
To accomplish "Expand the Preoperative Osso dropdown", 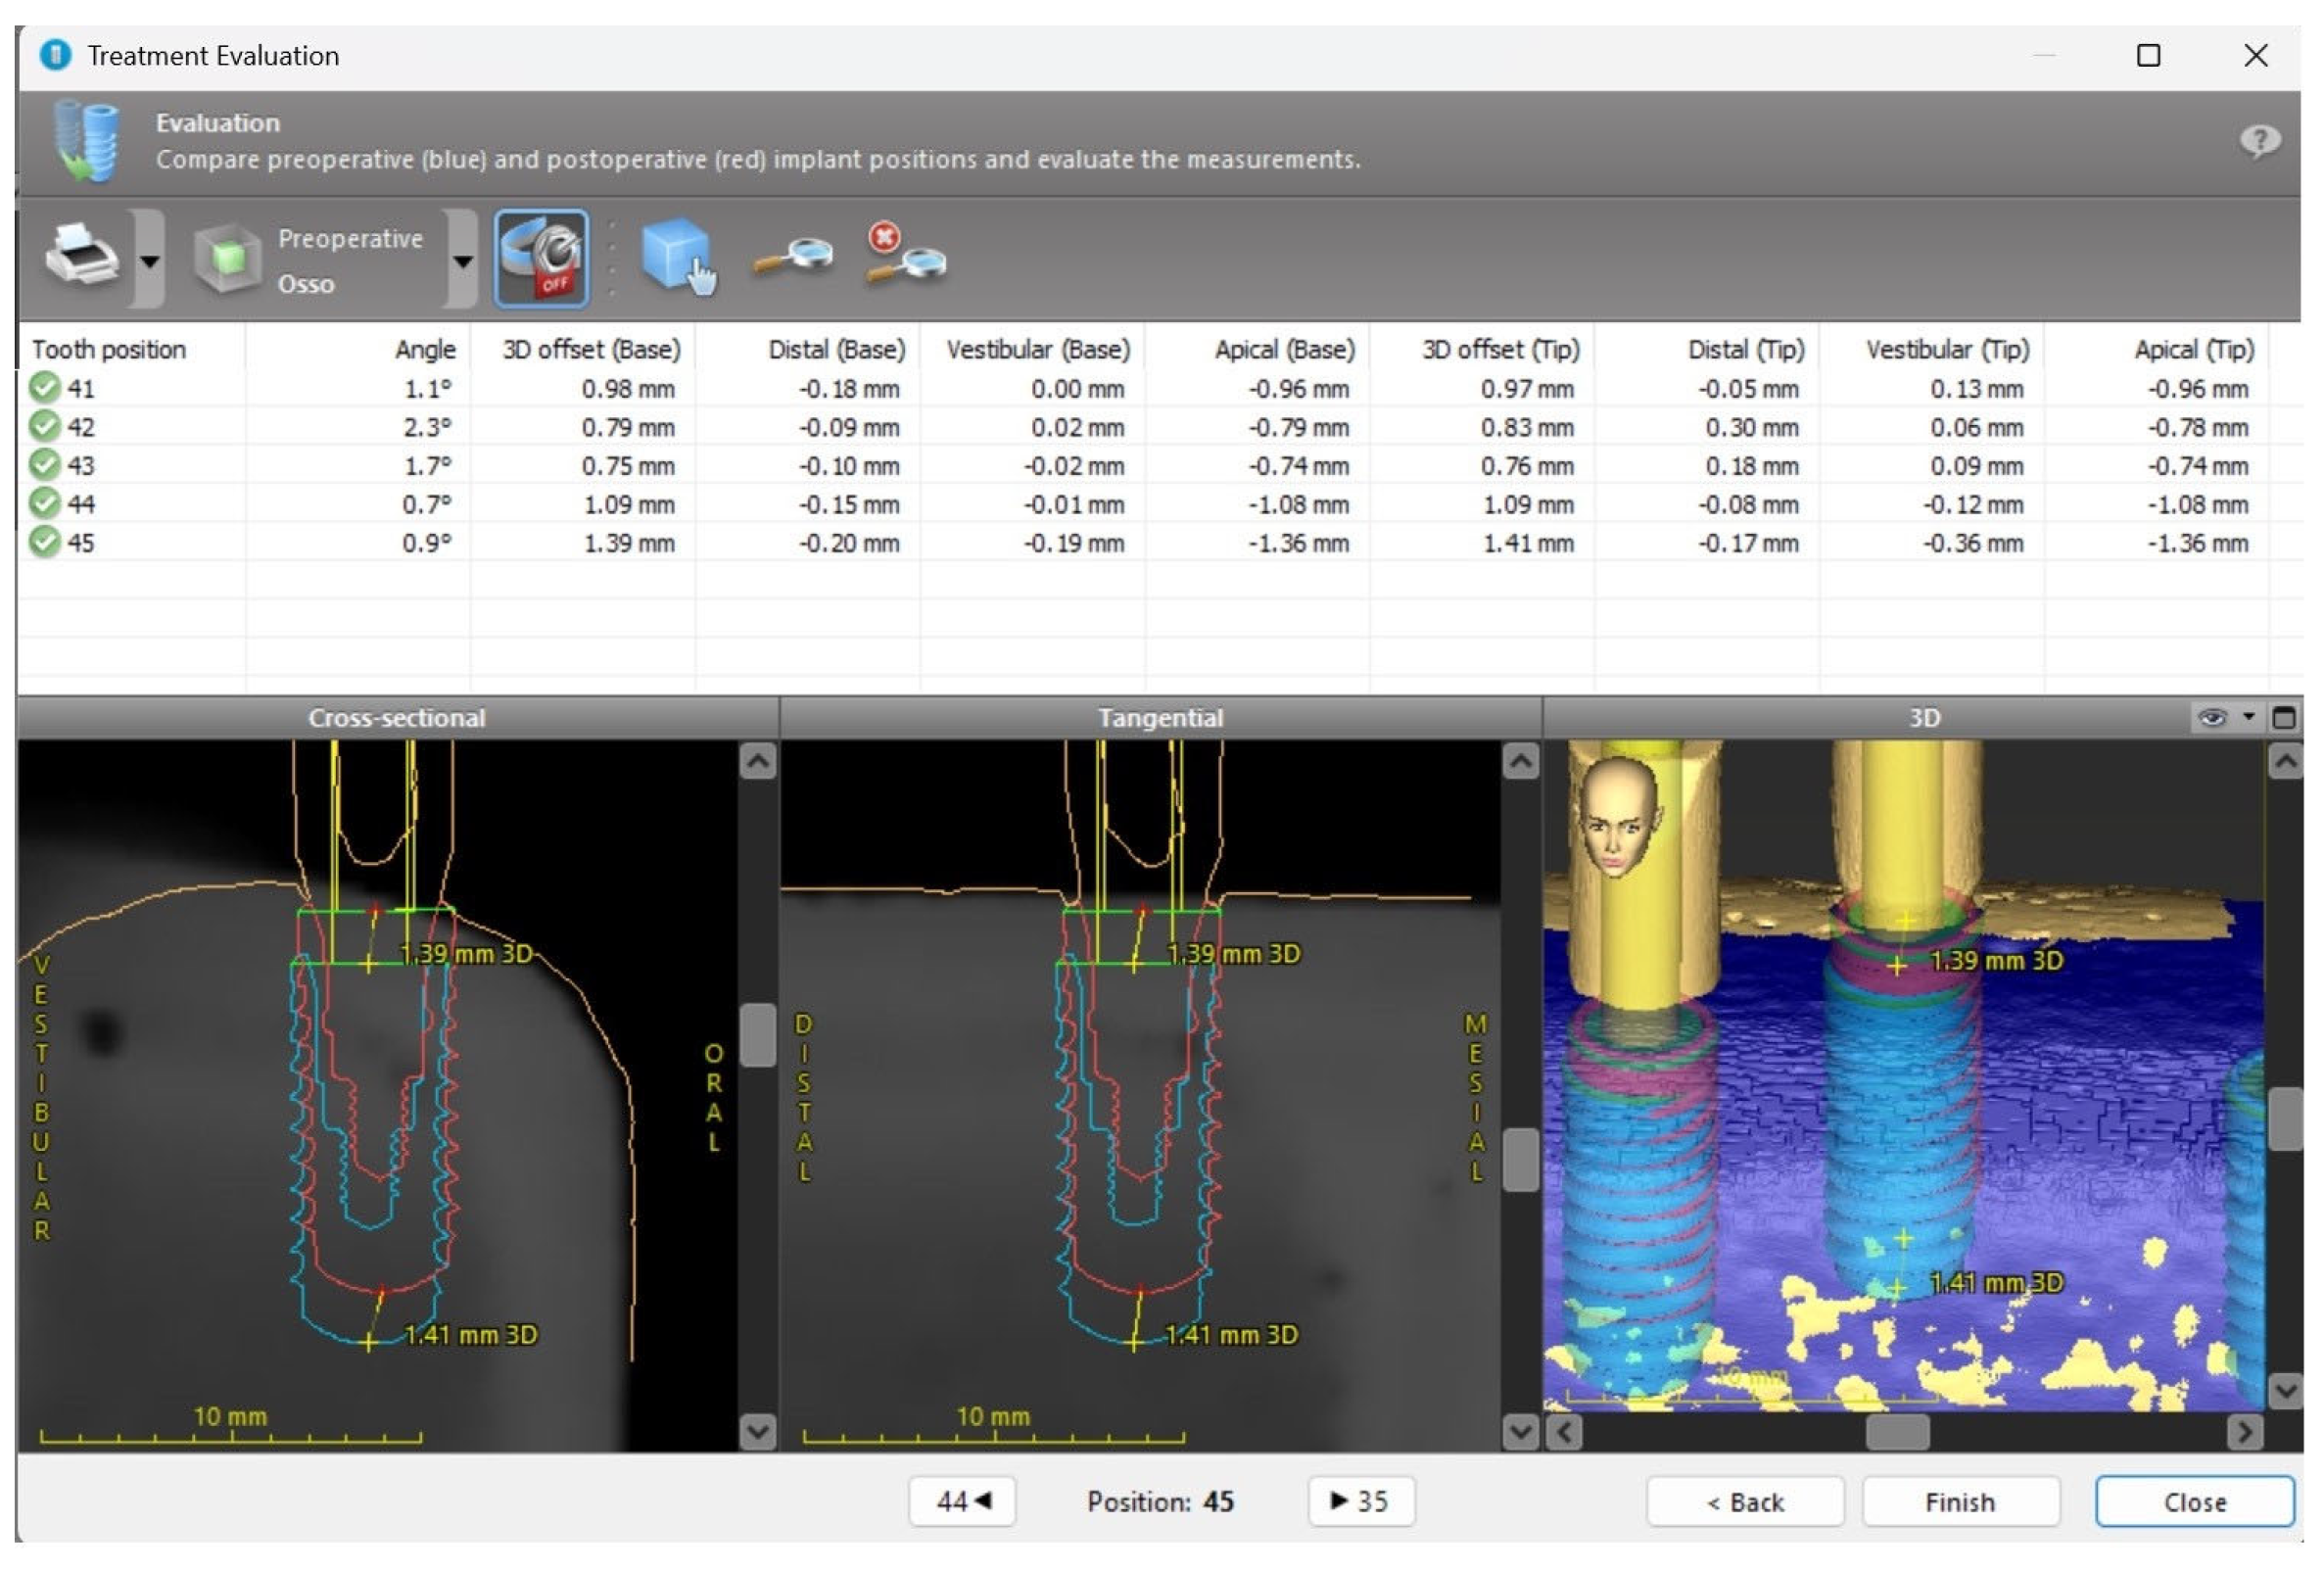I will click(x=462, y=262).
